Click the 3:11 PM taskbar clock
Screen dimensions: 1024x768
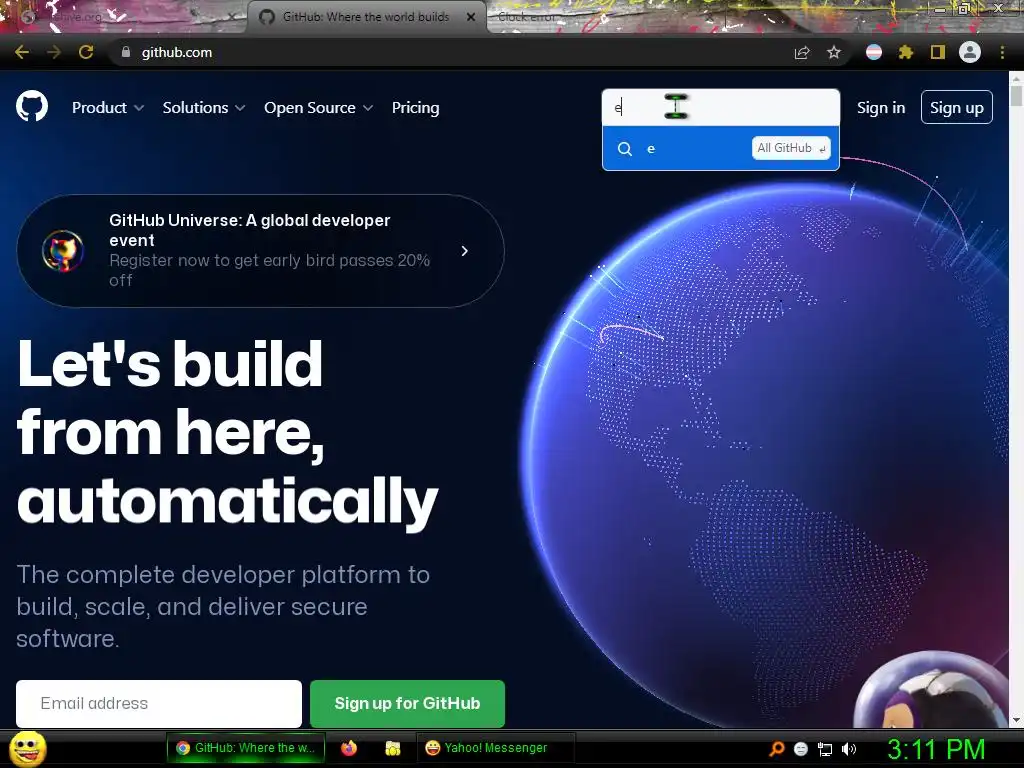click(936, 749)
